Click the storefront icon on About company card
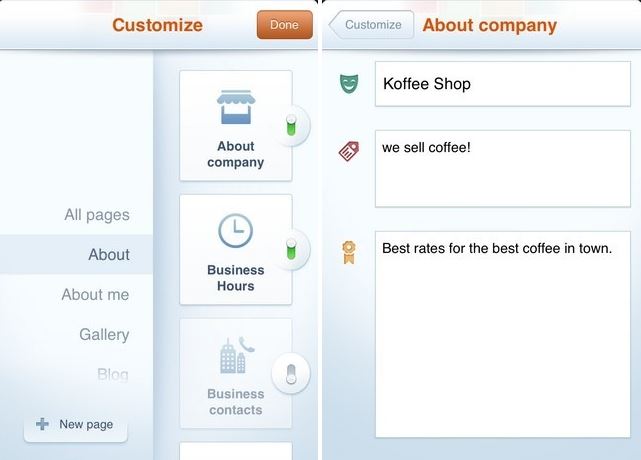This screenshot has width=641, height=460. [236, 107]
